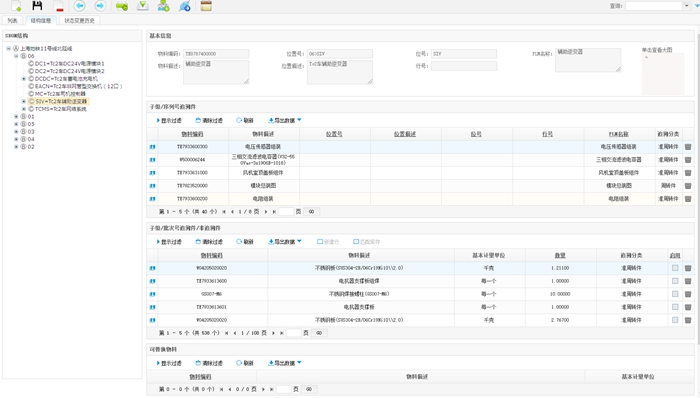Image resolution: width=700 pixels, height=398 pixels.
Task: Open detail icon for row TE7933631000
Action: click(153, 173)
